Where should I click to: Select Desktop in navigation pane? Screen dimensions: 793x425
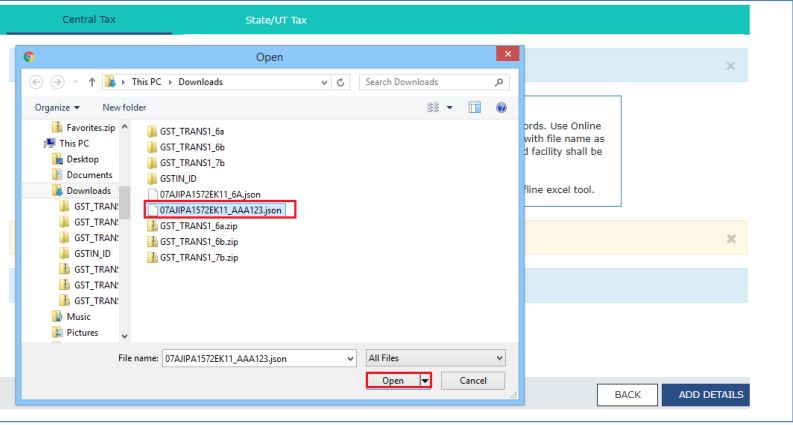[75, 159]
